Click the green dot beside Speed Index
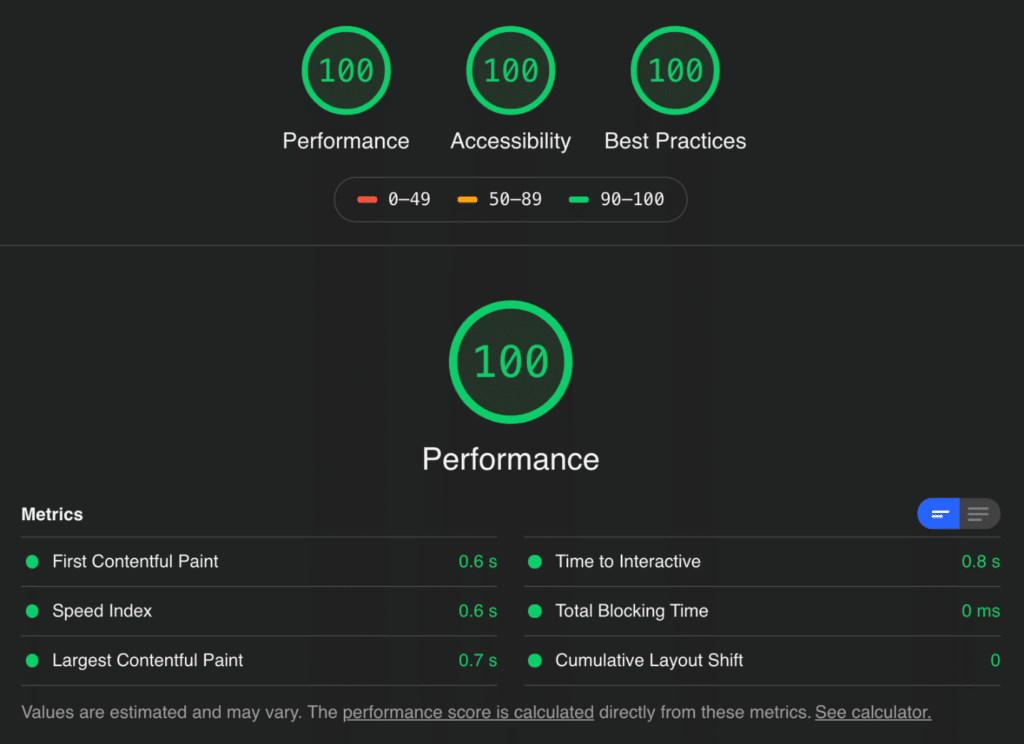 coord(32,611)
